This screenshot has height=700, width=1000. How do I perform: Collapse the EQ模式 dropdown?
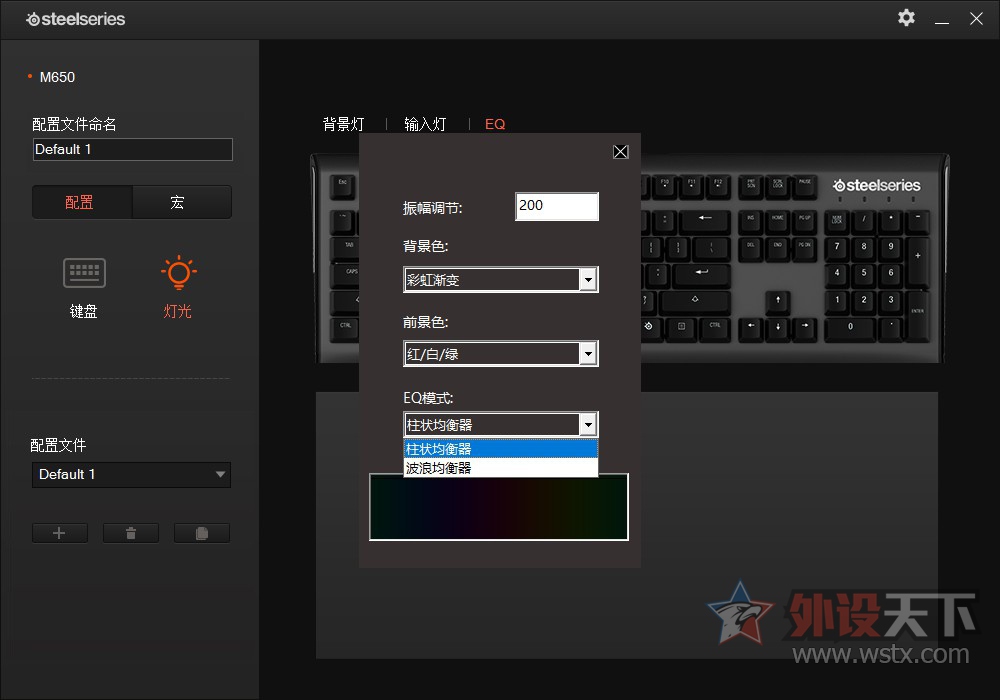pyautogui.click(x=587, y=424)
